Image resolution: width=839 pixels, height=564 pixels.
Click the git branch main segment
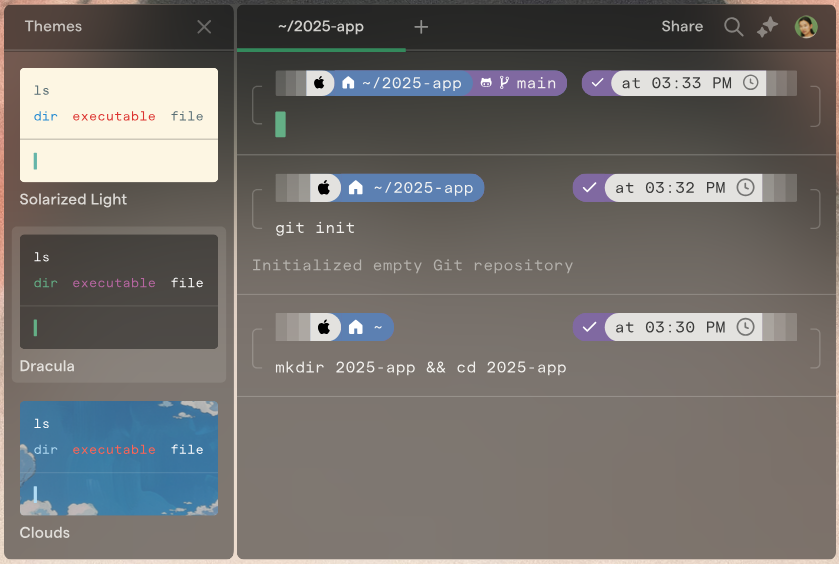pos(526,83)
